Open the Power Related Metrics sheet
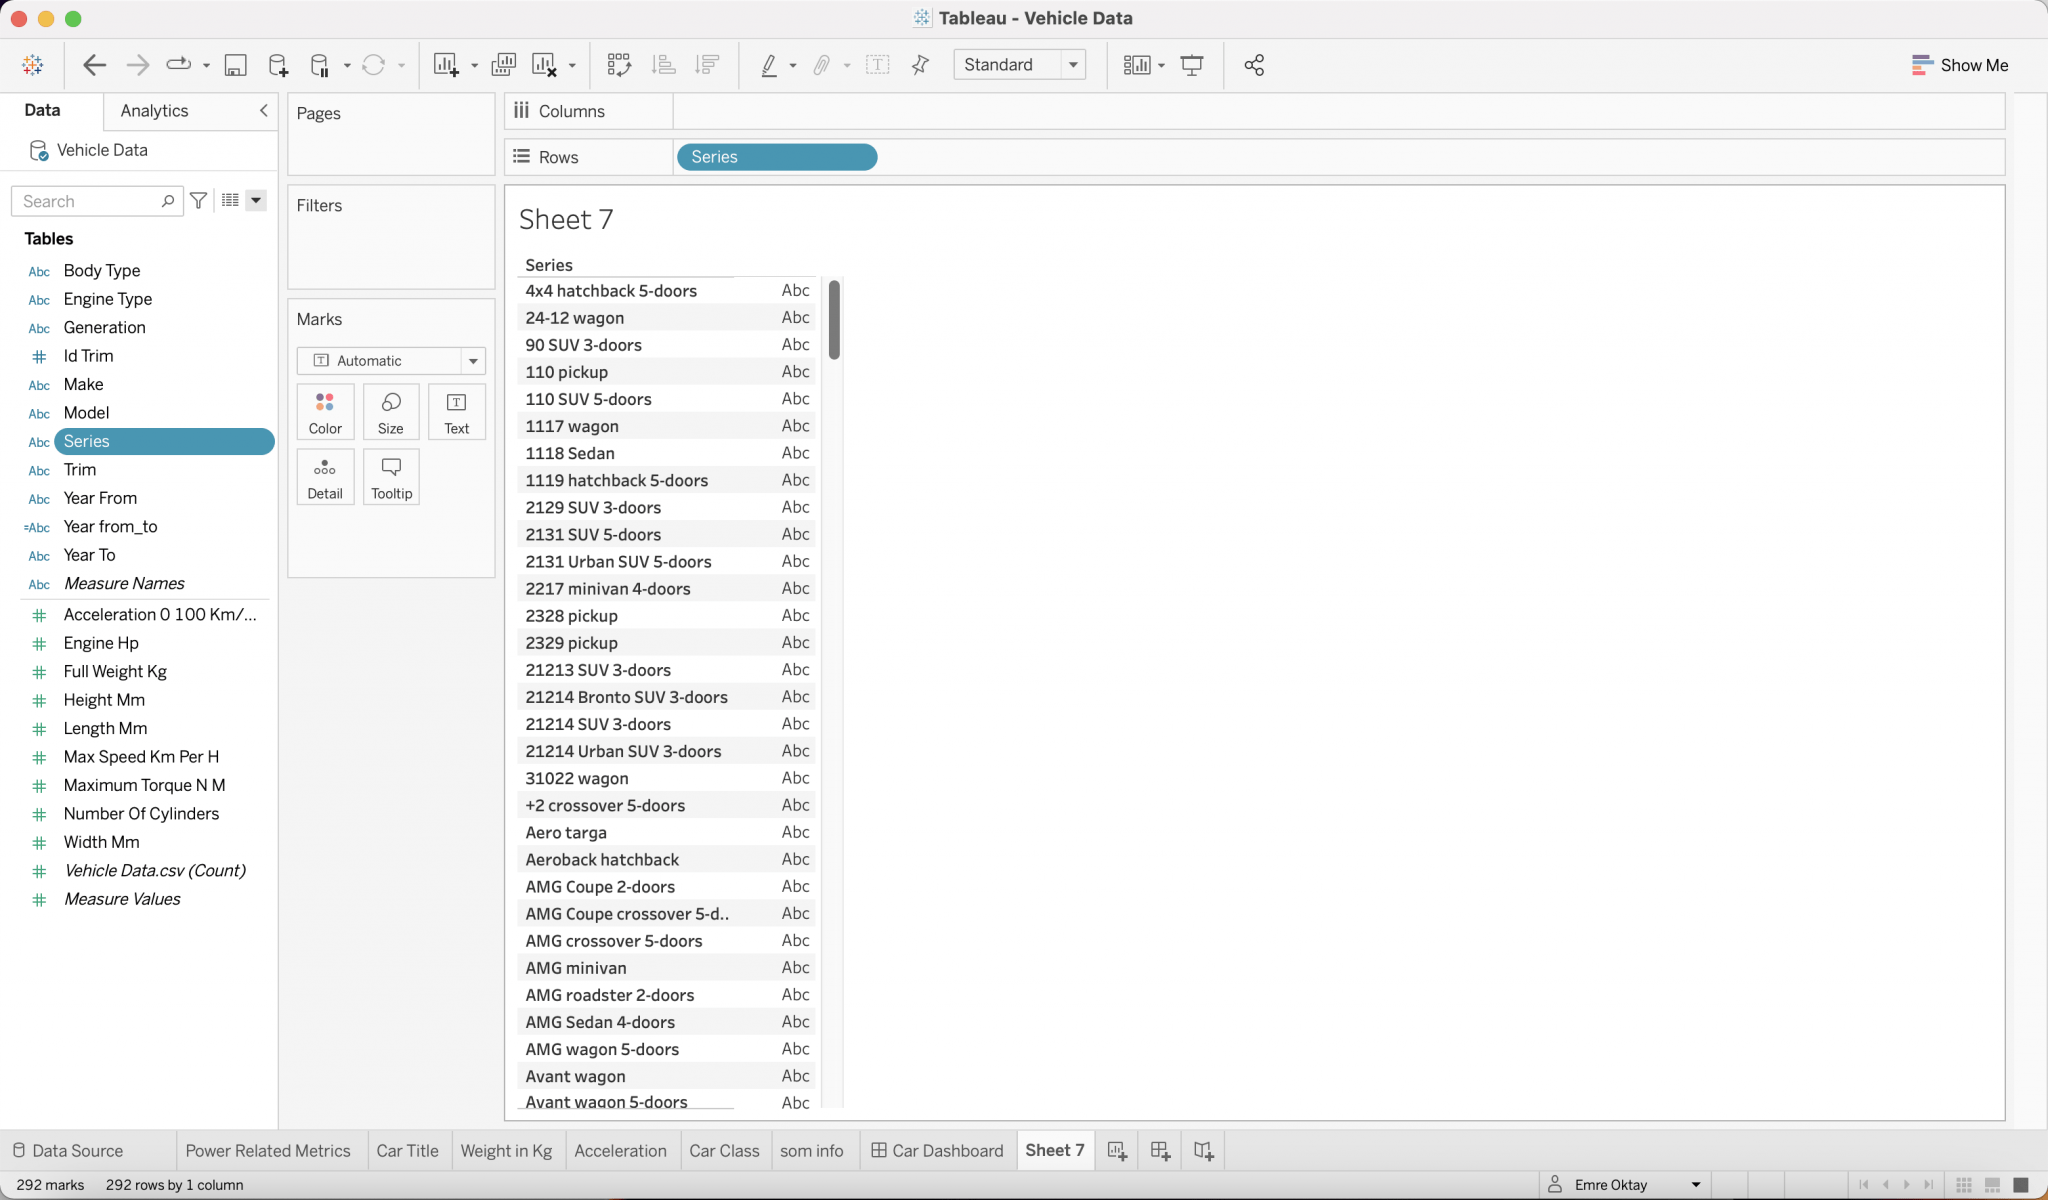This screenshot has height=1200, width=2048. tap(268, 1151)
